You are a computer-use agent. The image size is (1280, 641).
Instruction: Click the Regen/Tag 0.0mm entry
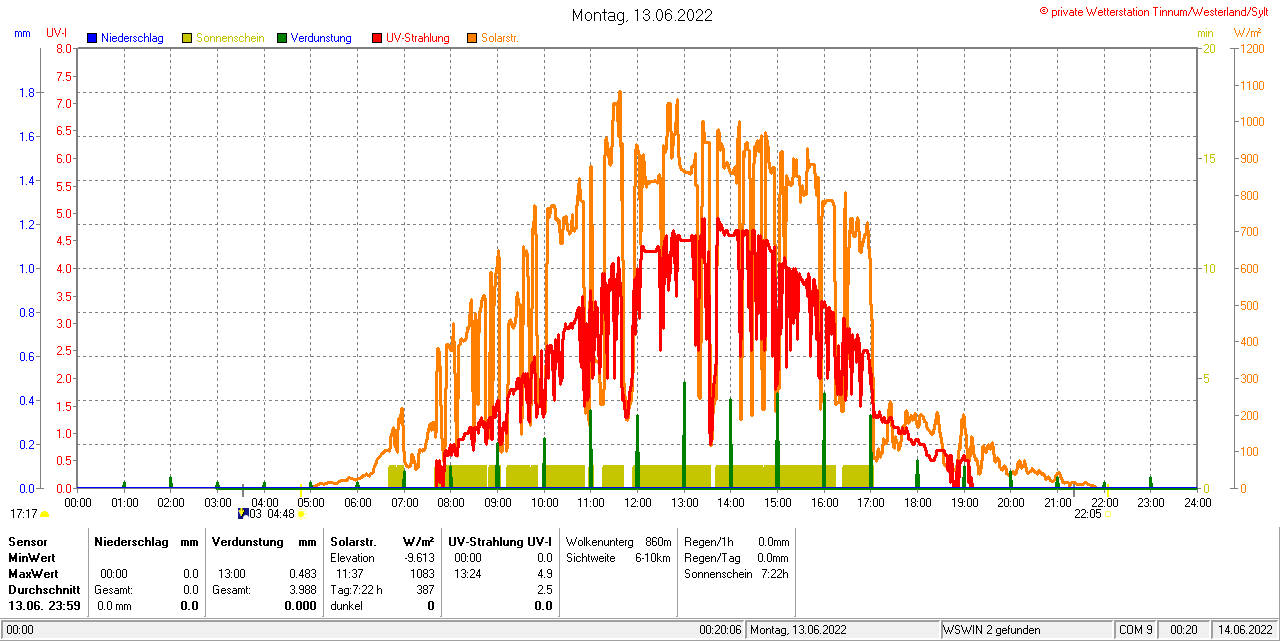[736, 557]
